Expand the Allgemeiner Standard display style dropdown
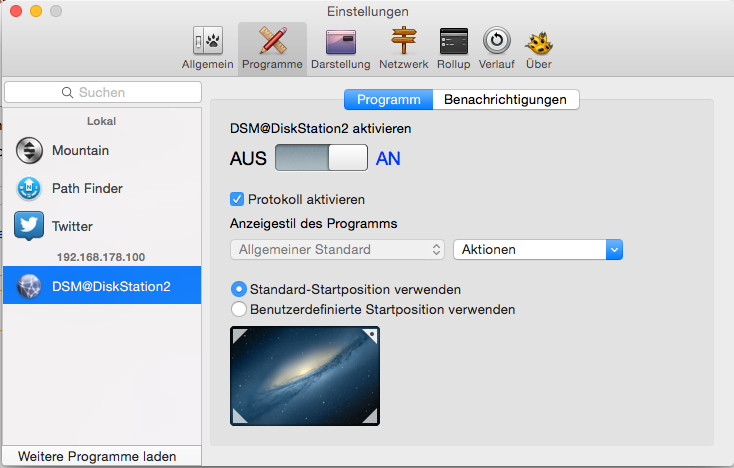The image size is (734, 468). click(x=337, y=249)
